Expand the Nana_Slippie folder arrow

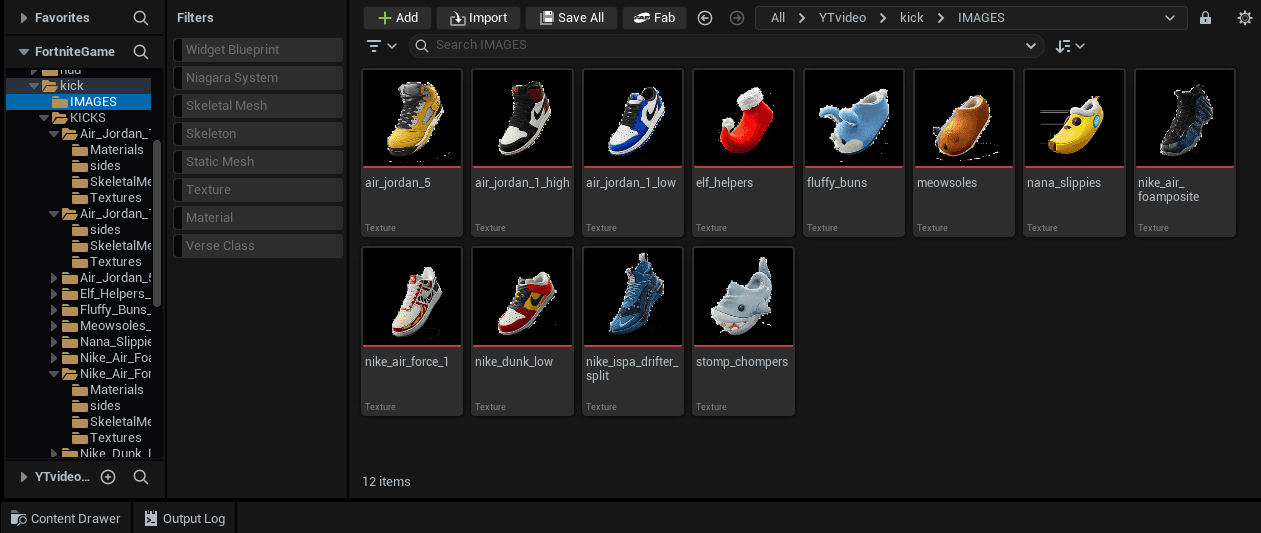click(55, 342)
